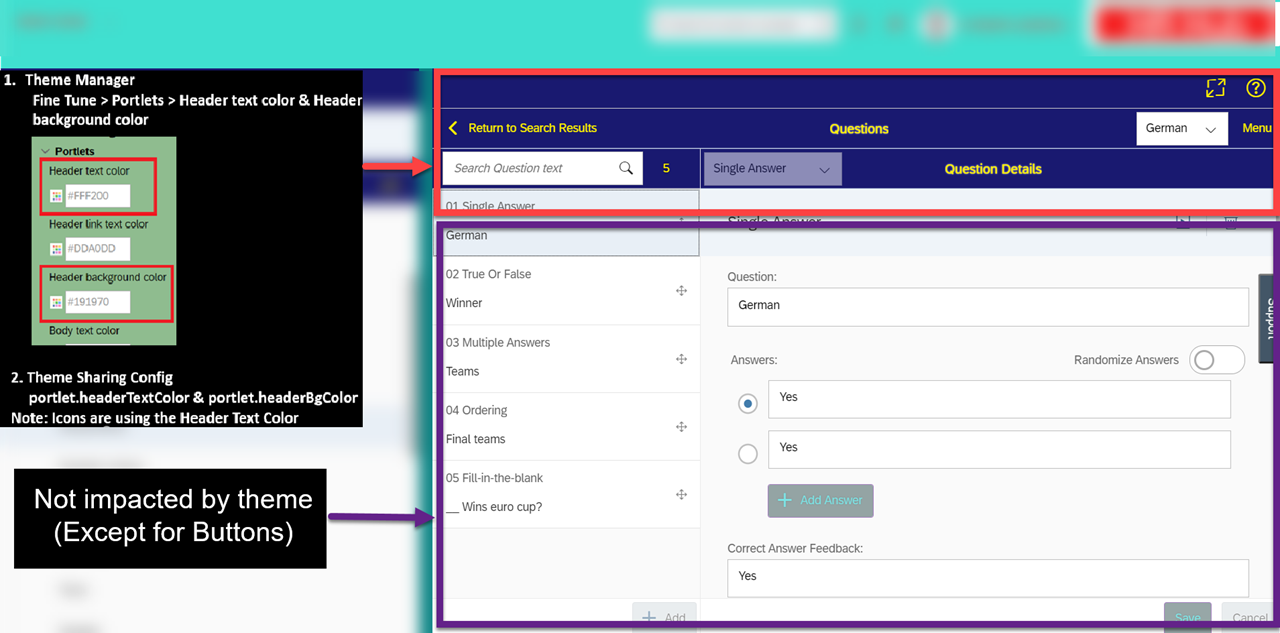
Task: Click the question count 5 beside search
Action: [667, 168]
